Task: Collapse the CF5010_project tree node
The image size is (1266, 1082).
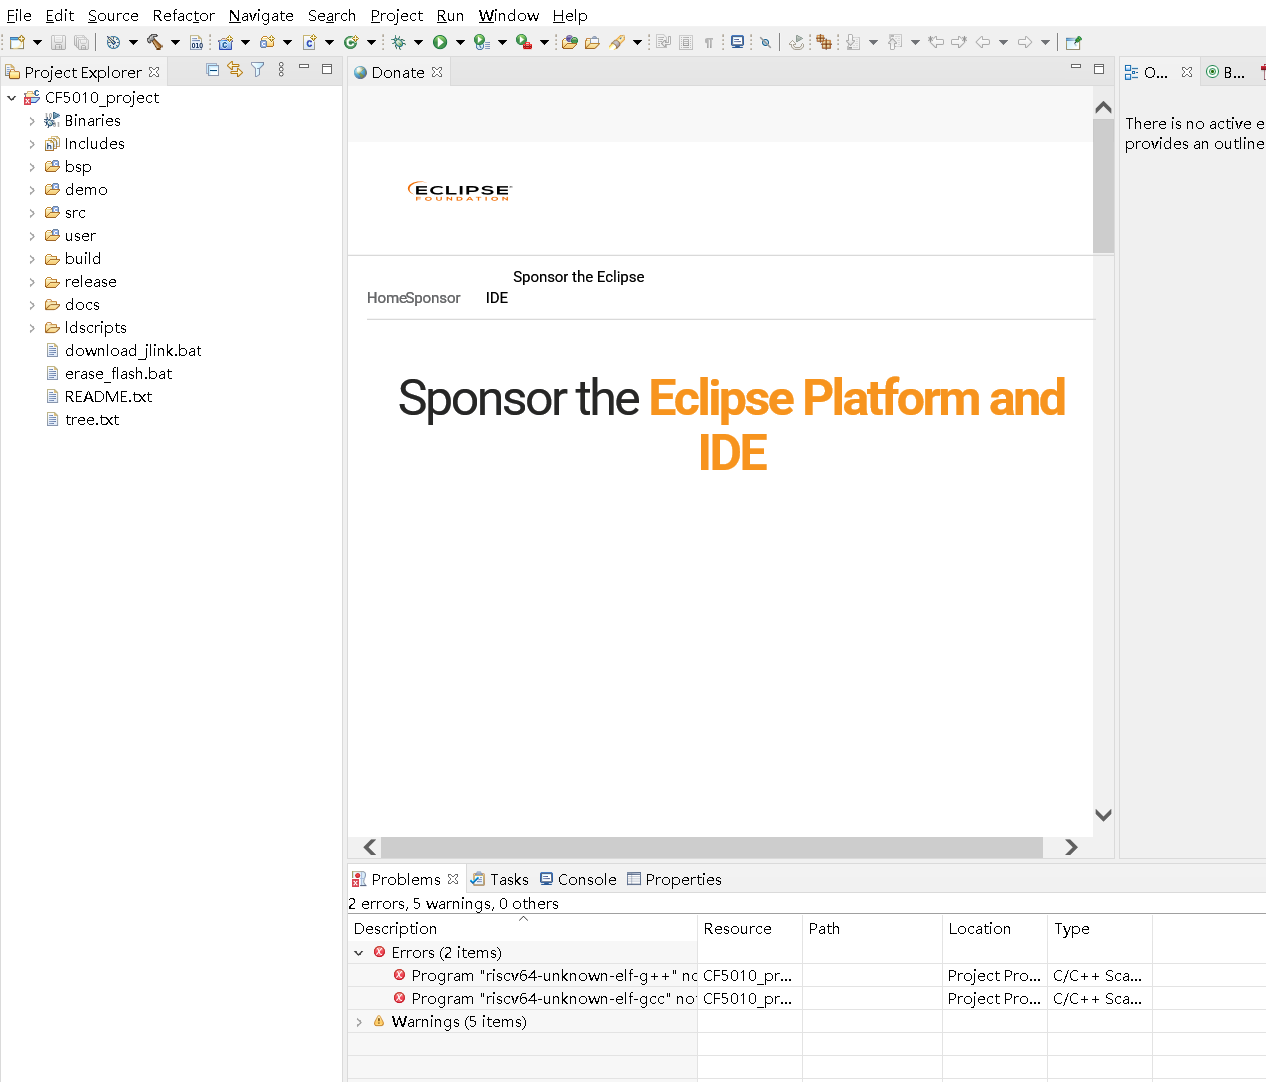Action: click(x=12, y=98)
